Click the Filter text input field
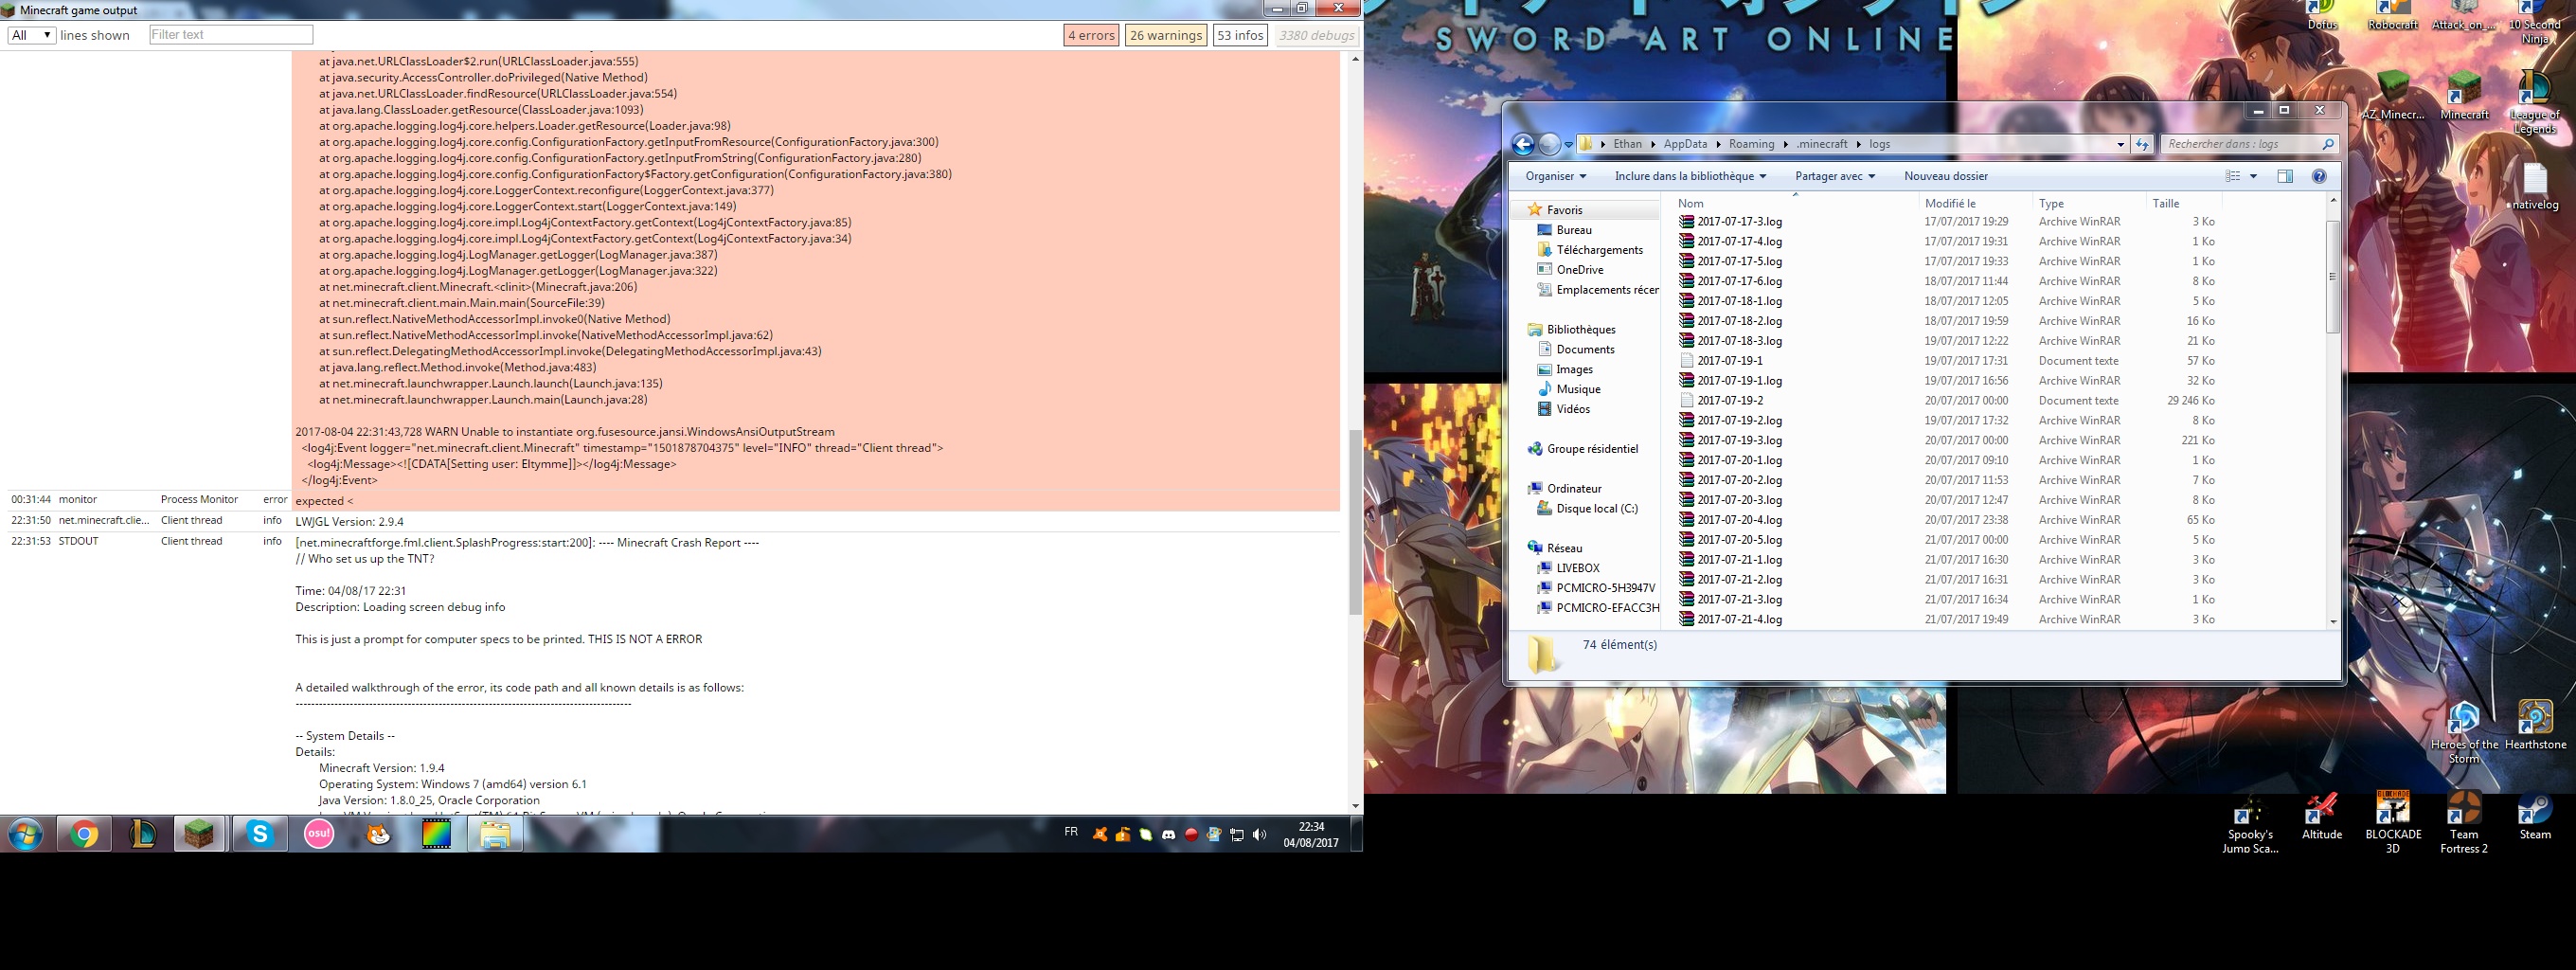2576x970 pixels. (x=231, y=35)
